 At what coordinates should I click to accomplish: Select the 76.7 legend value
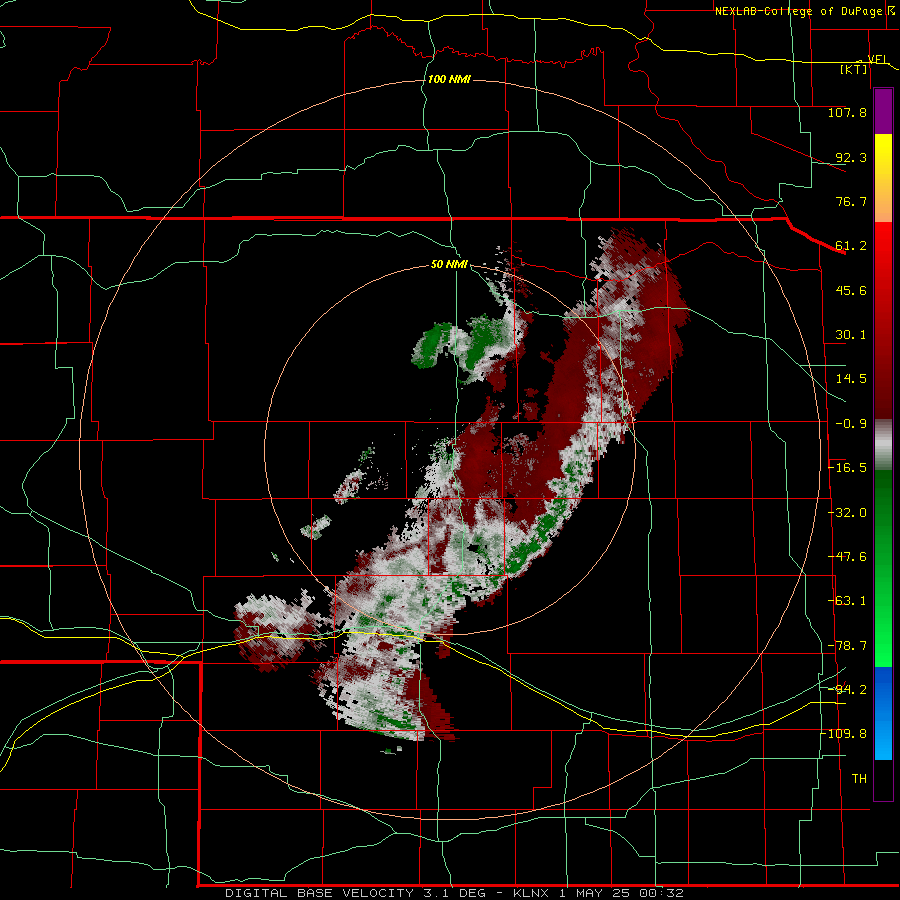click(851, 201)
